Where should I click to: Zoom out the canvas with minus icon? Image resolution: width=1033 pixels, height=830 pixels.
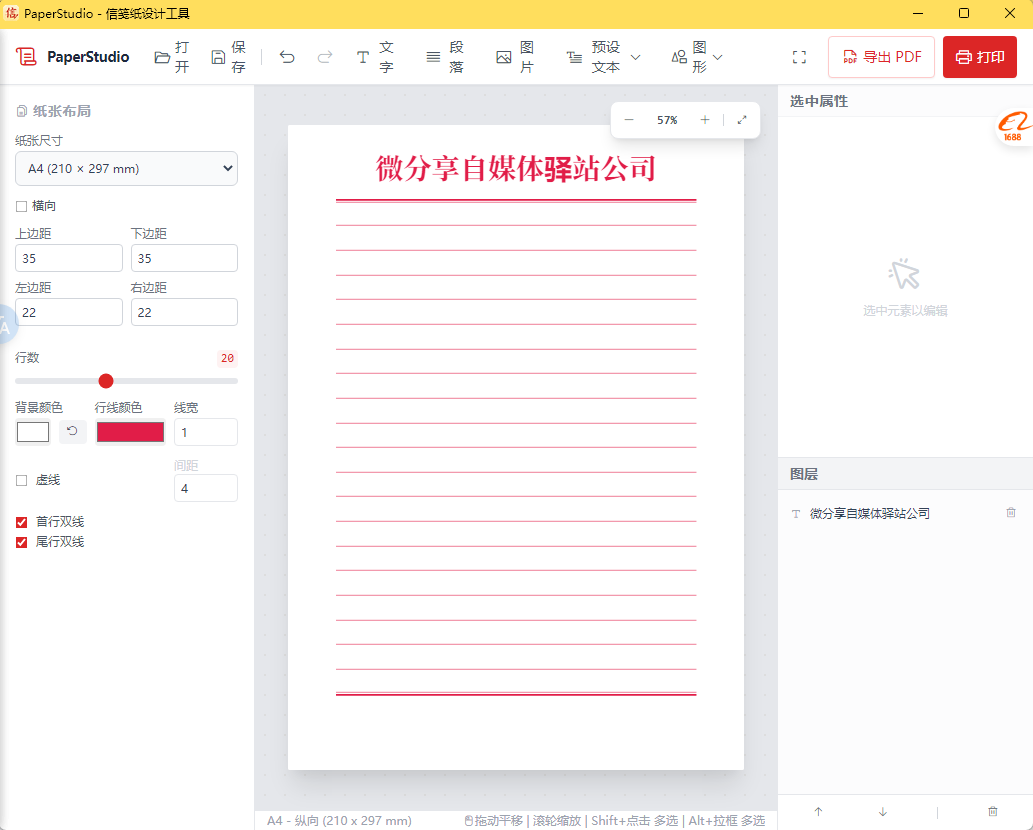coord(629,120)
